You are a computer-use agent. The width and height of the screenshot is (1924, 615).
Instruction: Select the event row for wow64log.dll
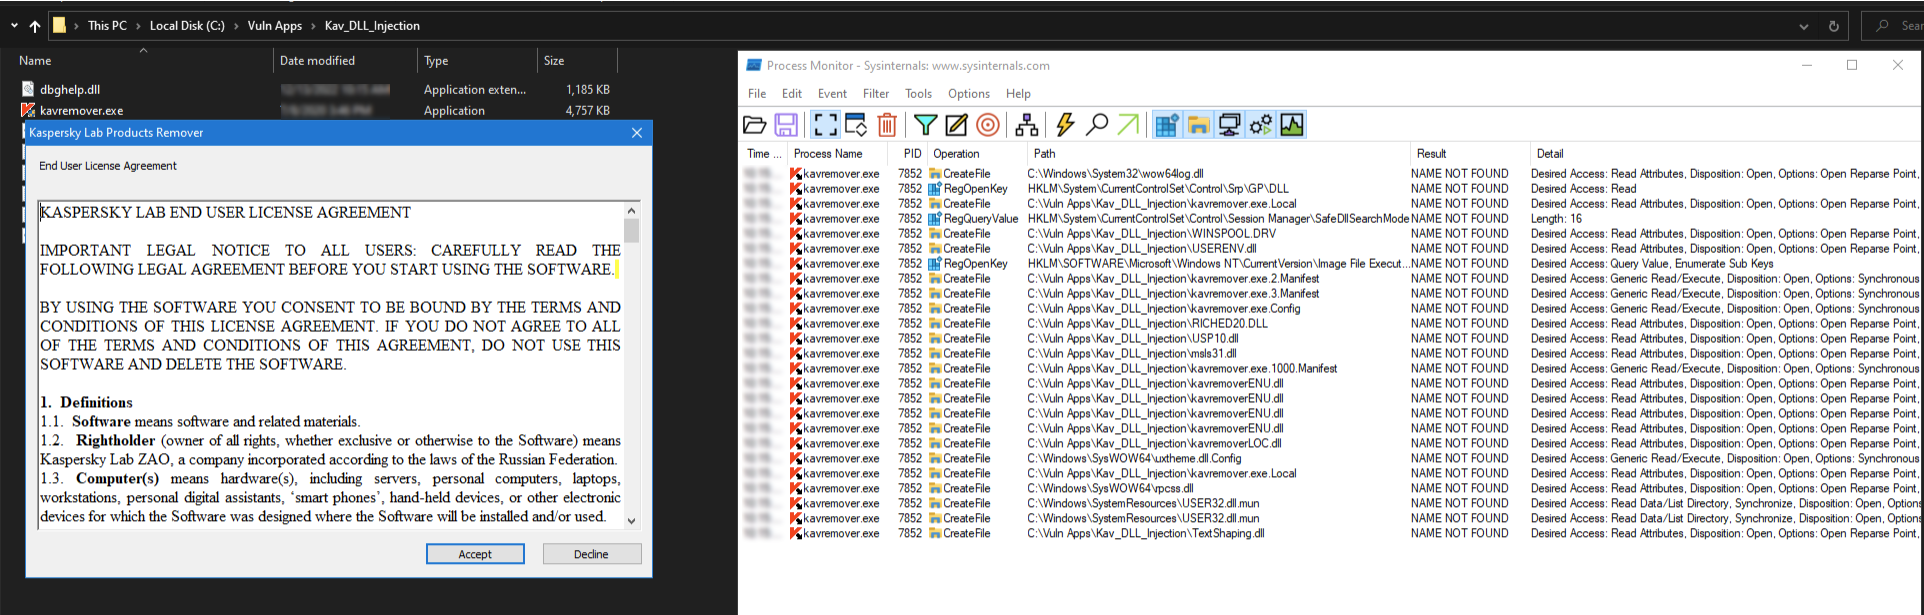[1332, 174]
